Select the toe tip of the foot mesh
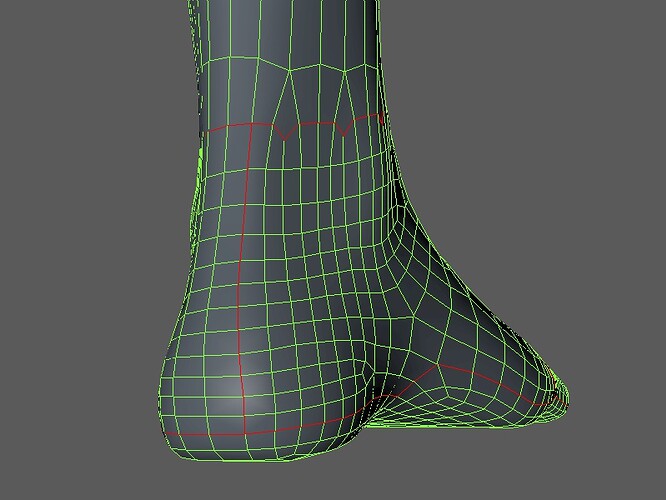 tap(565, 398)
